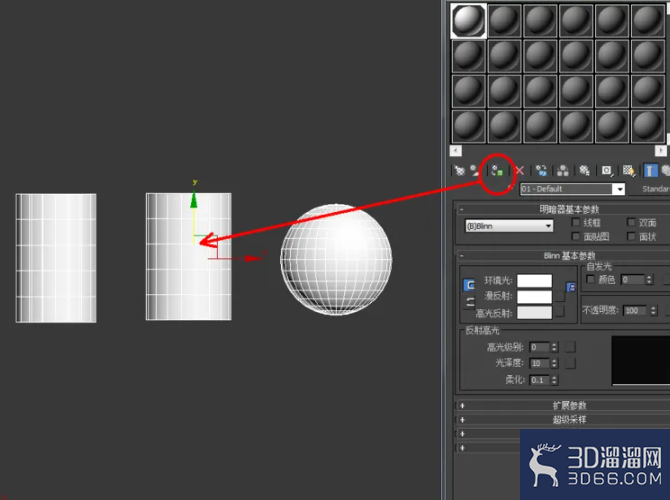Toggle Show Shaded Material in Viewport icon
Viewport: 670px width, 500px height.
[629, 171]
